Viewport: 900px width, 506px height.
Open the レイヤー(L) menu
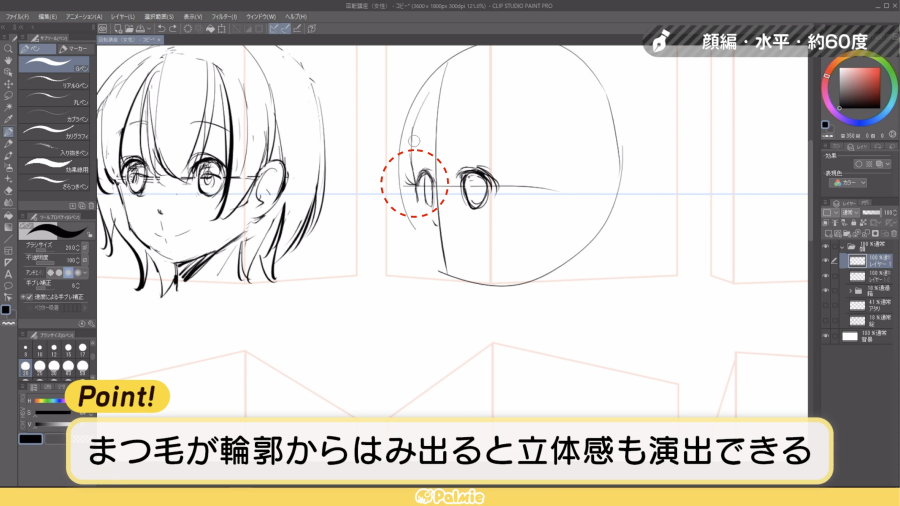tap(123, 17)
